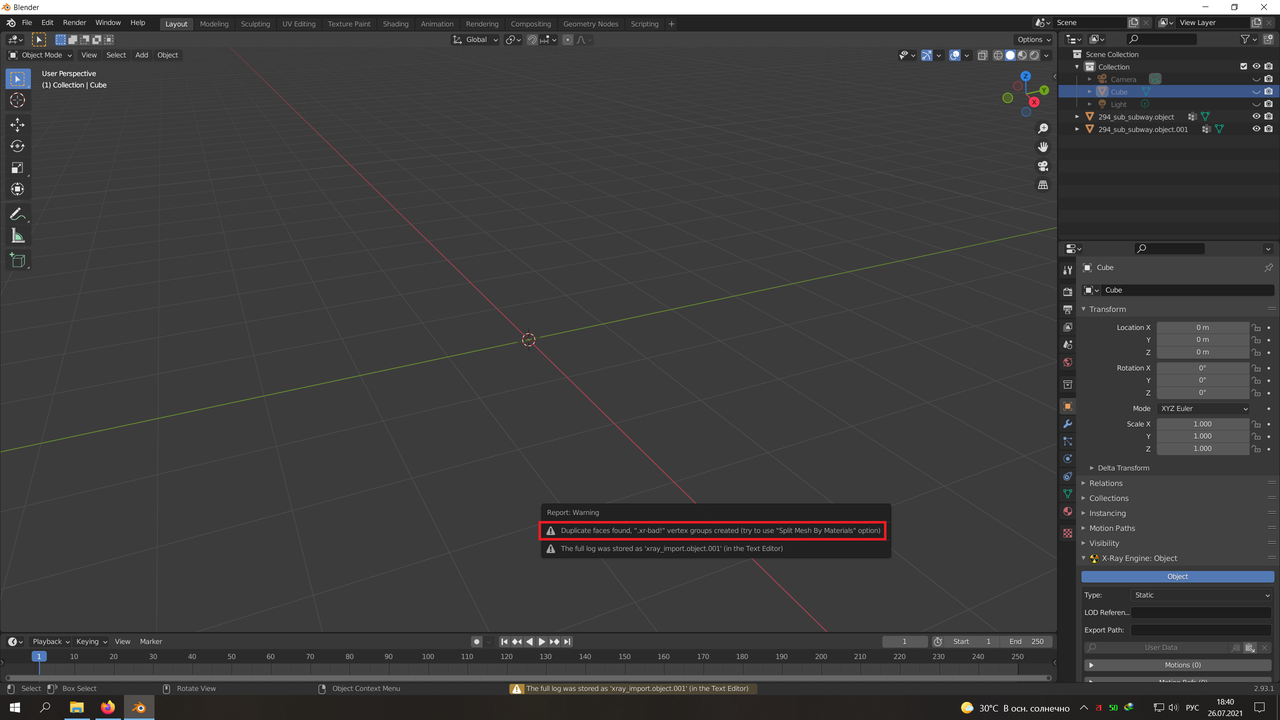This screenshot has width=1280, height=720.
Task: Toggle Cube visibility eye icon
Action: tap(1256, 92)
